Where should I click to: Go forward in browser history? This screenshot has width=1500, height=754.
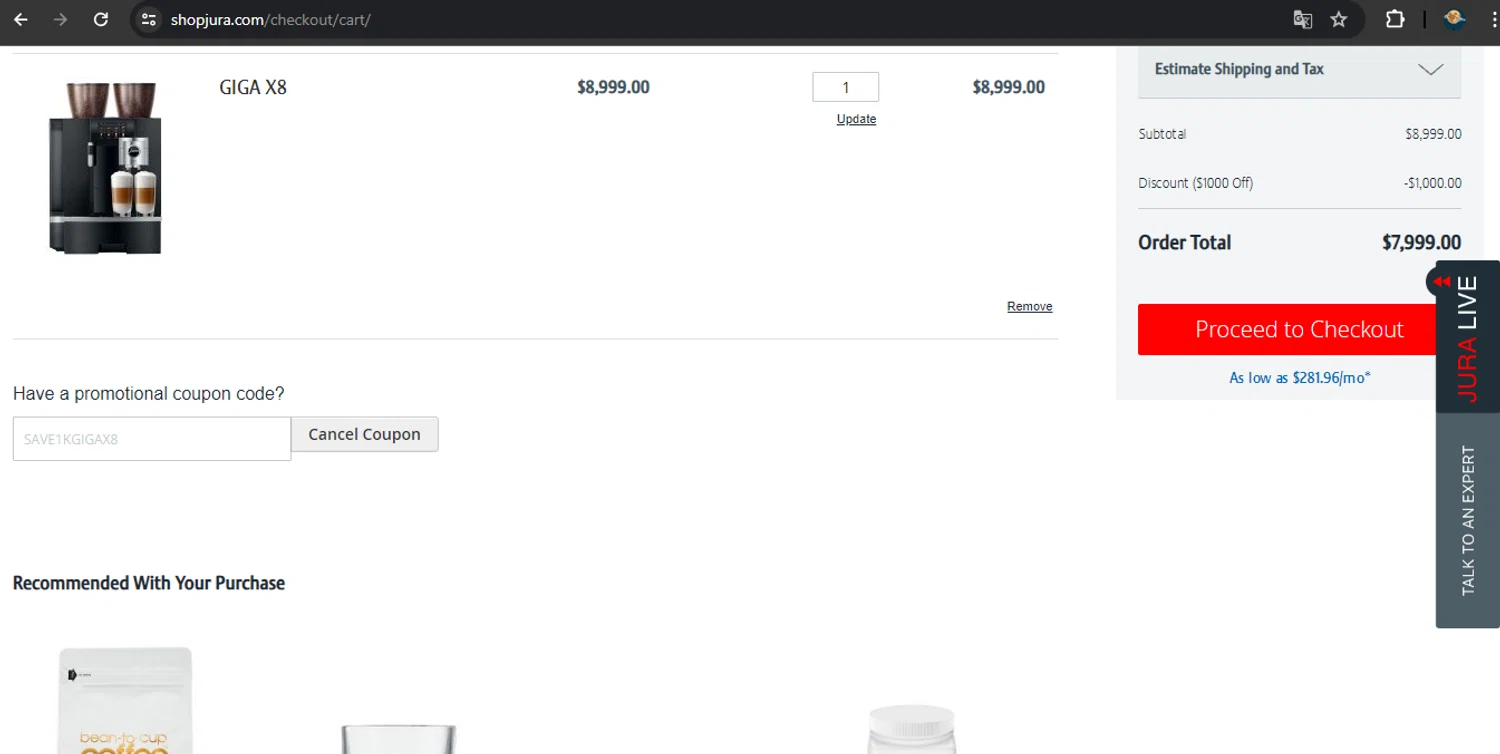61,19
